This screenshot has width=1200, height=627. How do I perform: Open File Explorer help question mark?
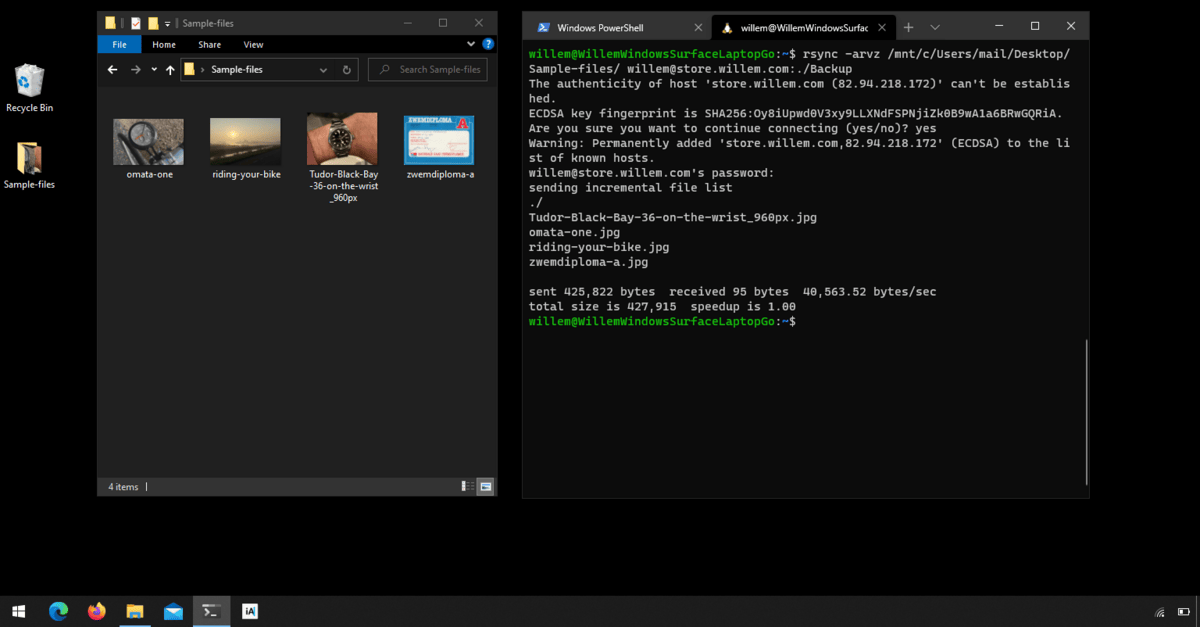click(x=488, y=44)
